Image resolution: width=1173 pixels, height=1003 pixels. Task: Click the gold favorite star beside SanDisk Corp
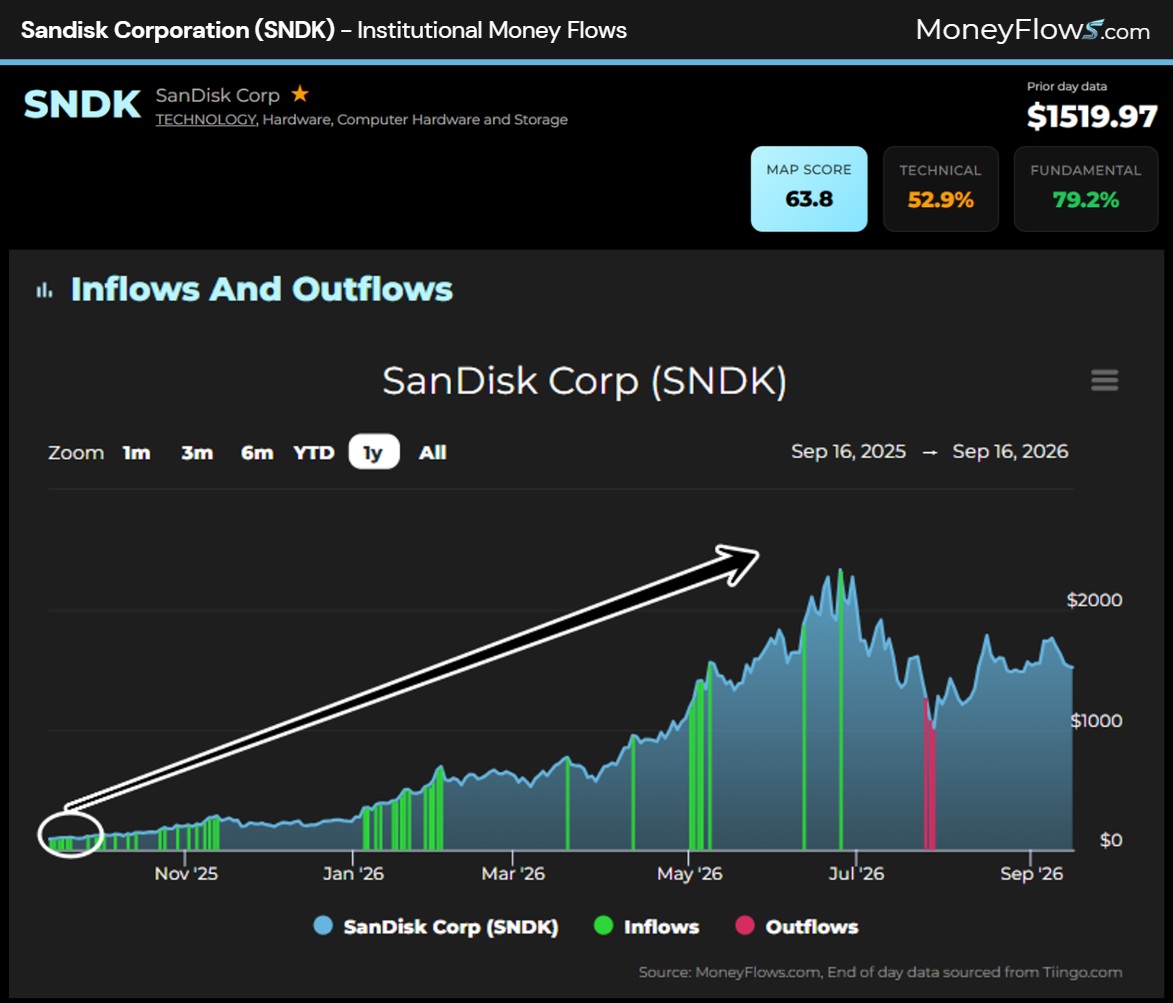[300, 93]
